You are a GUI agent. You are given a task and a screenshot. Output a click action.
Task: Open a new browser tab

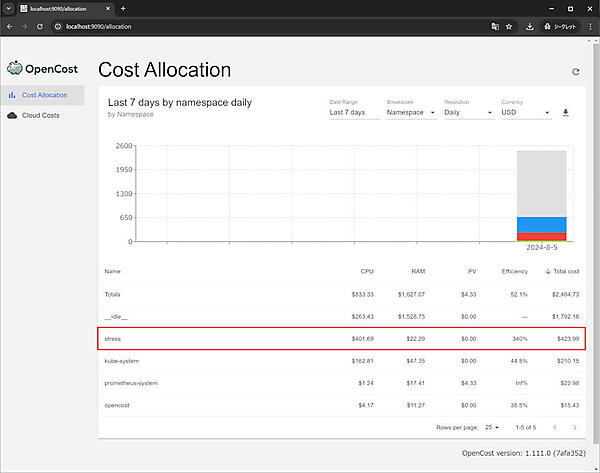pos(123,8)
